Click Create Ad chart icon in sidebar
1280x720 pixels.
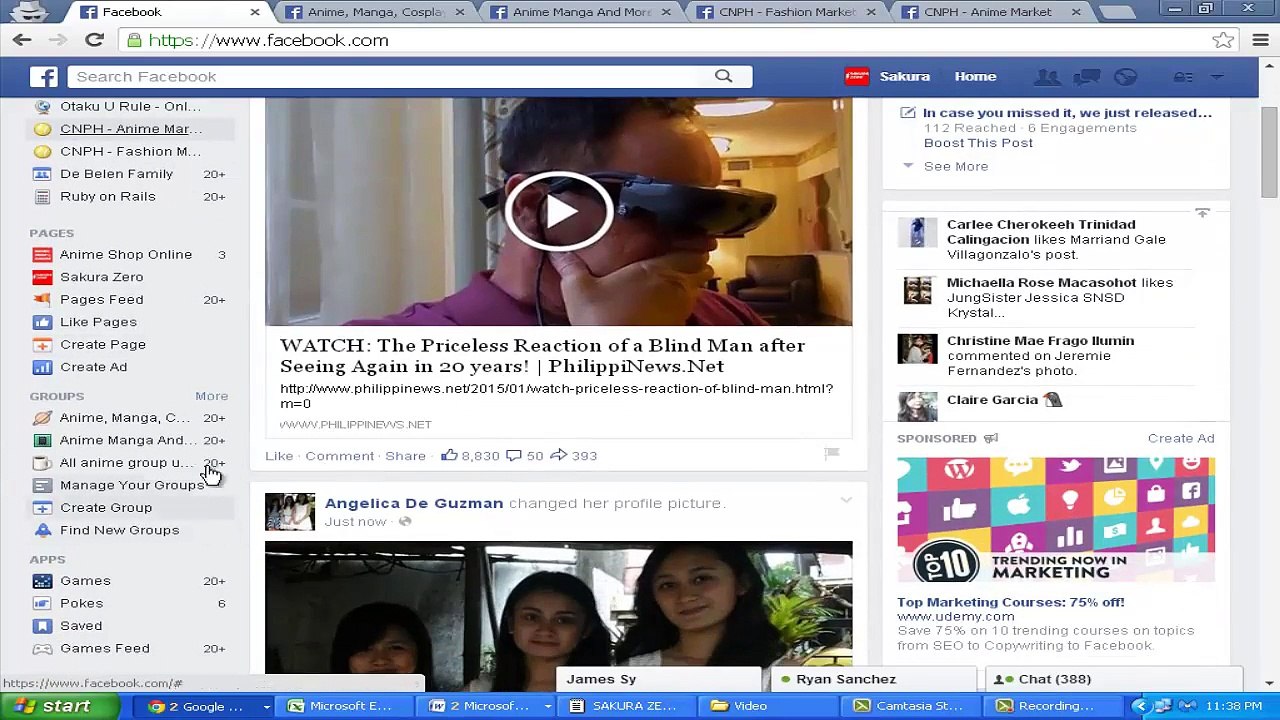42,367
